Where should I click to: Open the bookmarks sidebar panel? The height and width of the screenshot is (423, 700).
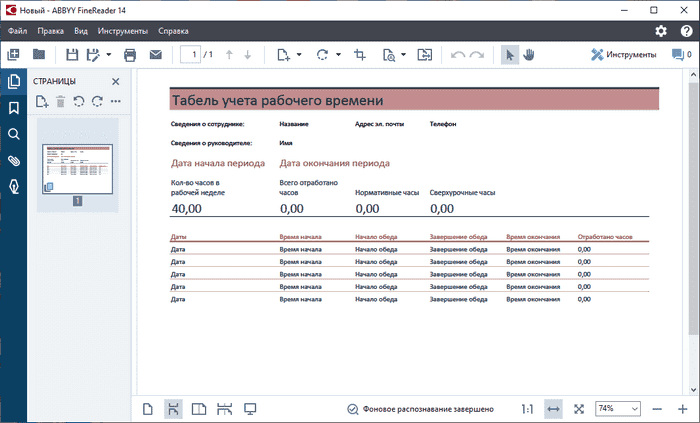tap(14, 108)
